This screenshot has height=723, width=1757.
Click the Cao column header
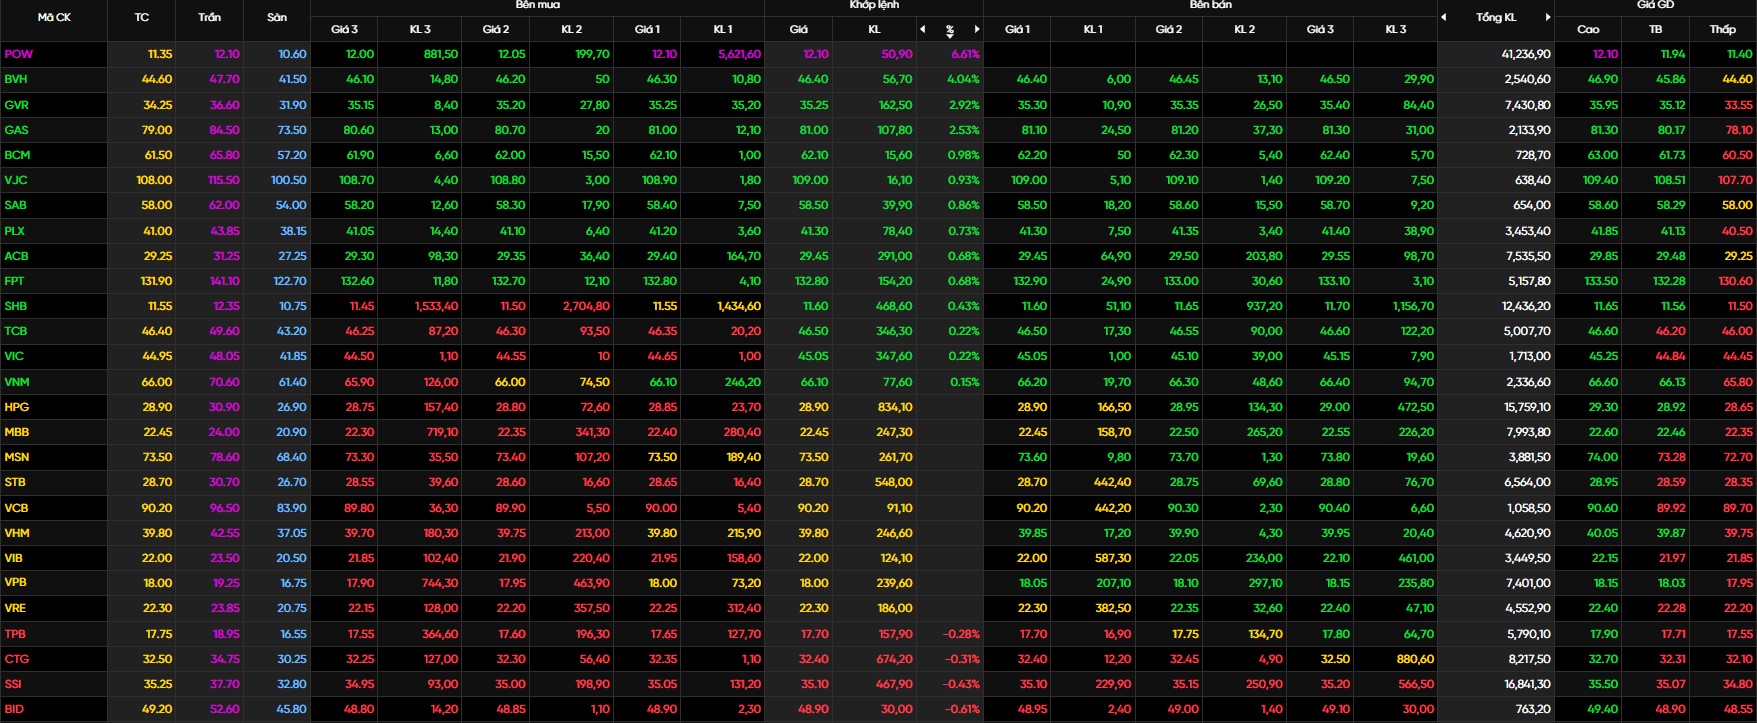[1588, 29]
